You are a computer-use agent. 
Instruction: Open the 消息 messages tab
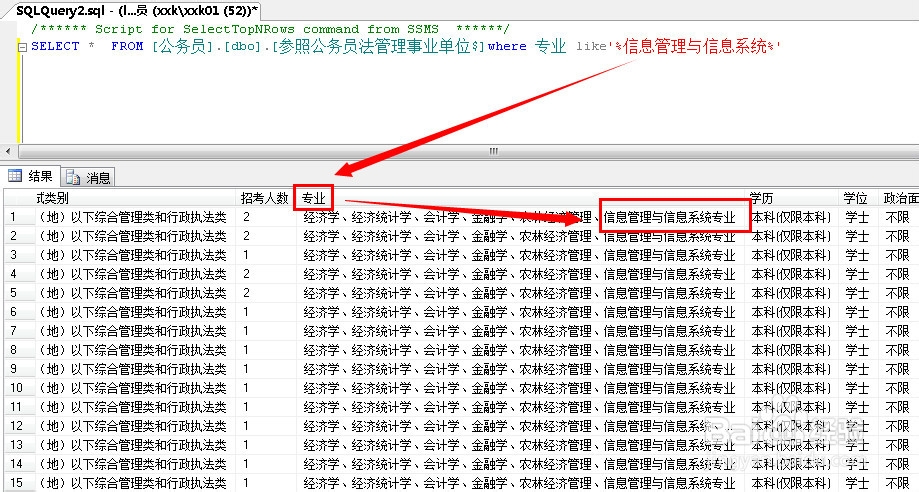88,178
